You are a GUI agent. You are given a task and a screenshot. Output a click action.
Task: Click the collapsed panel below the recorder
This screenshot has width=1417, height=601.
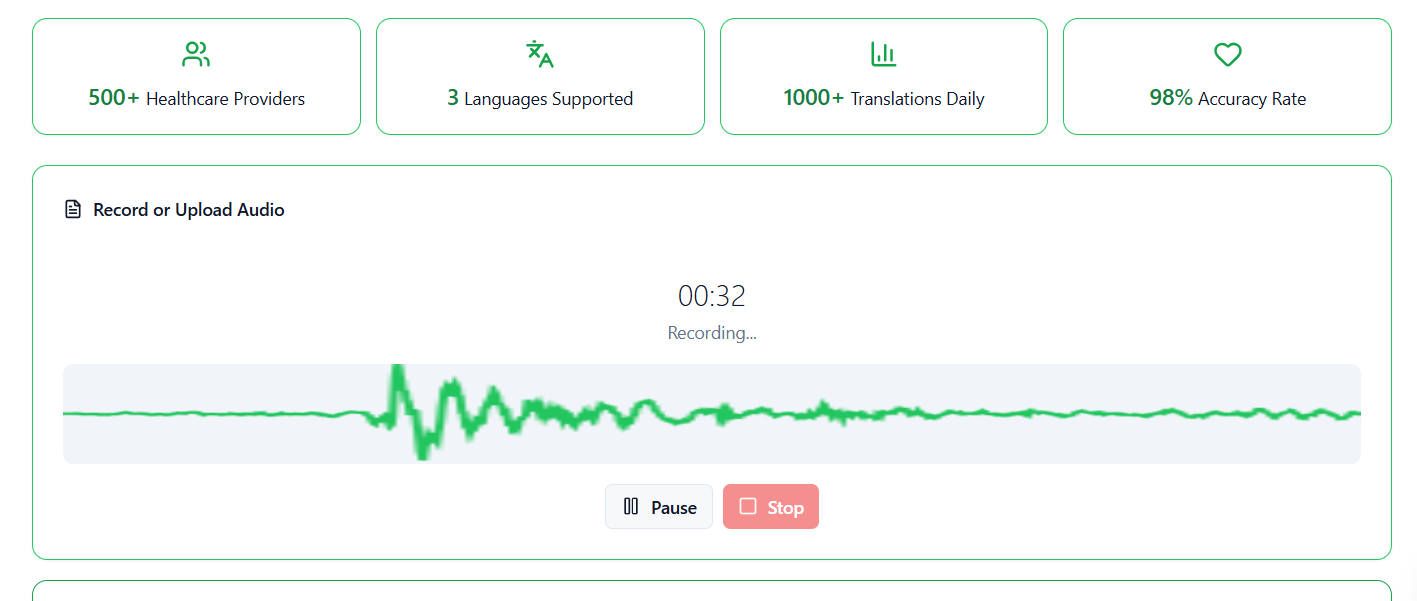coord(712,590)
